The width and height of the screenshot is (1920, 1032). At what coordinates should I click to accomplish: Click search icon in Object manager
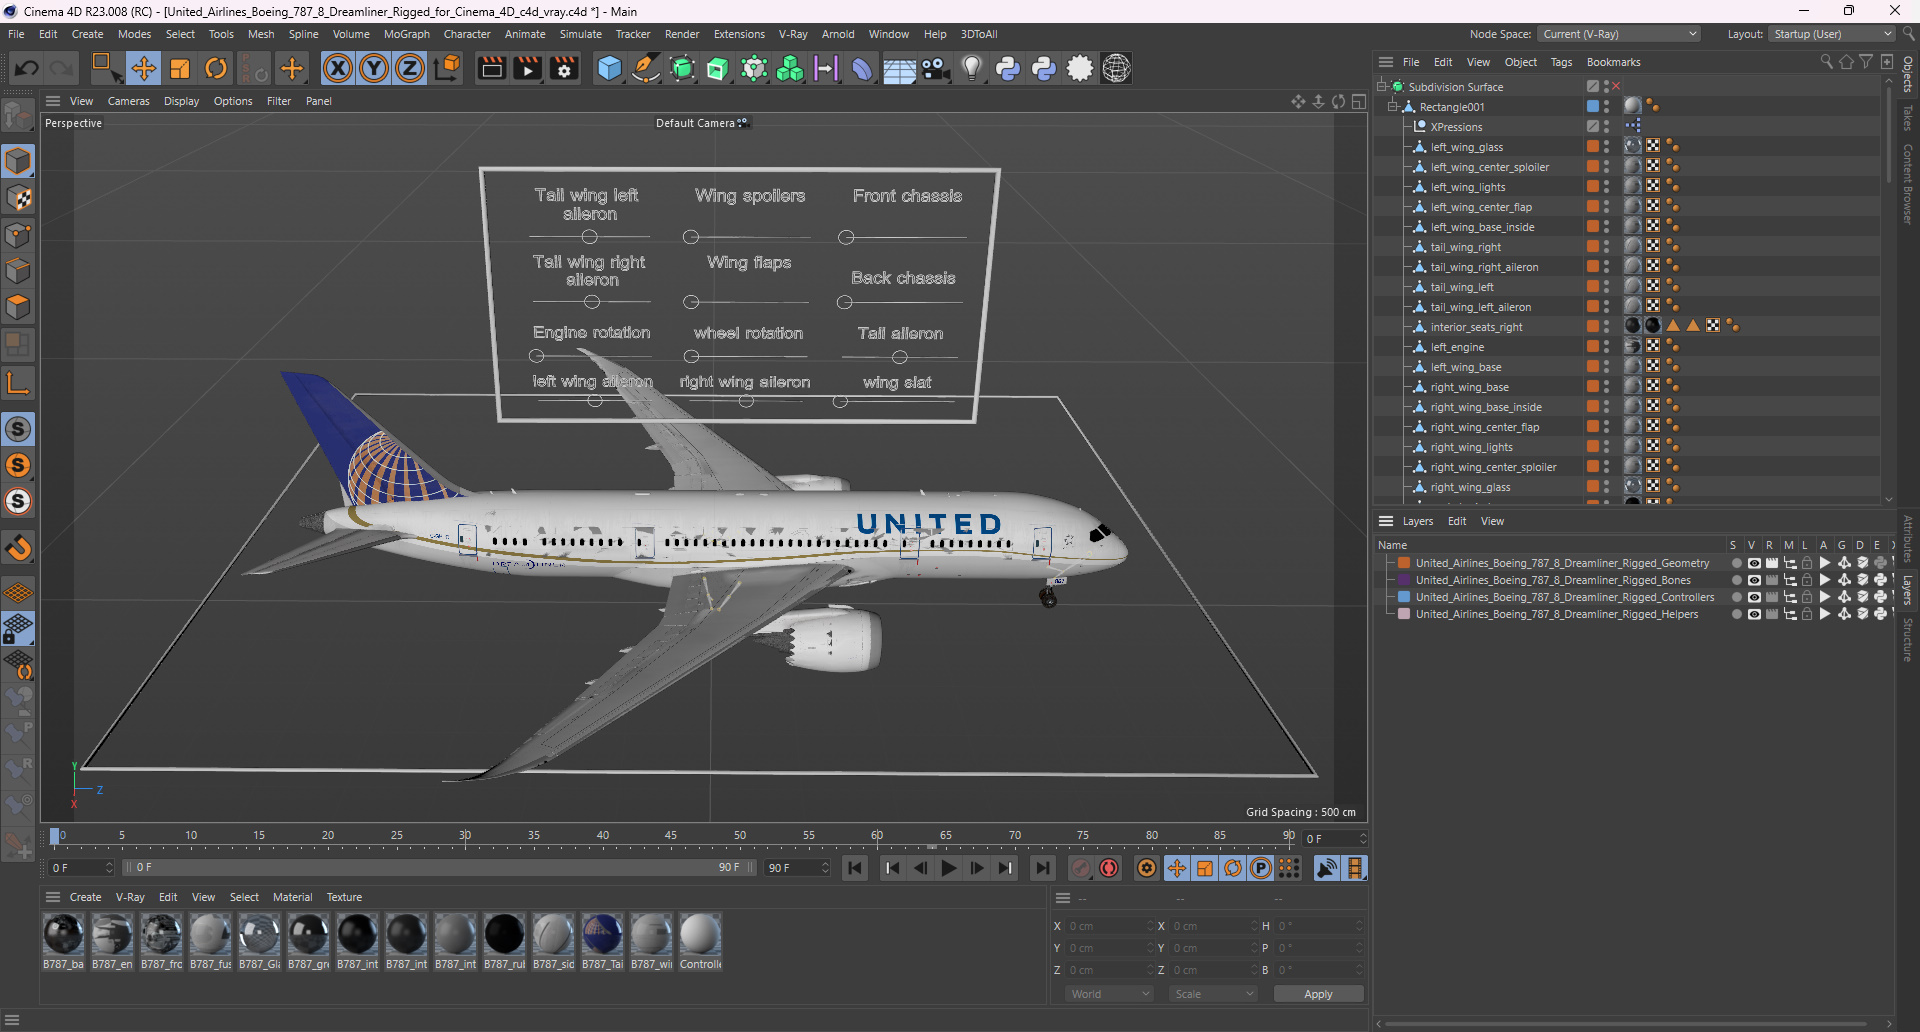tap(1826, 62)
